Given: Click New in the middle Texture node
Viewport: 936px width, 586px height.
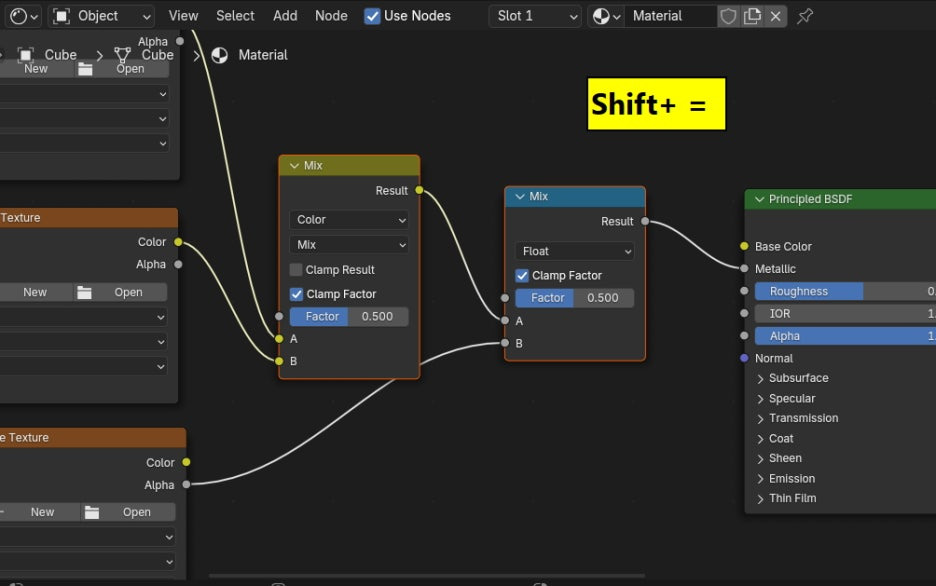Looking at the screenshot, I should [x=35, y=292].
